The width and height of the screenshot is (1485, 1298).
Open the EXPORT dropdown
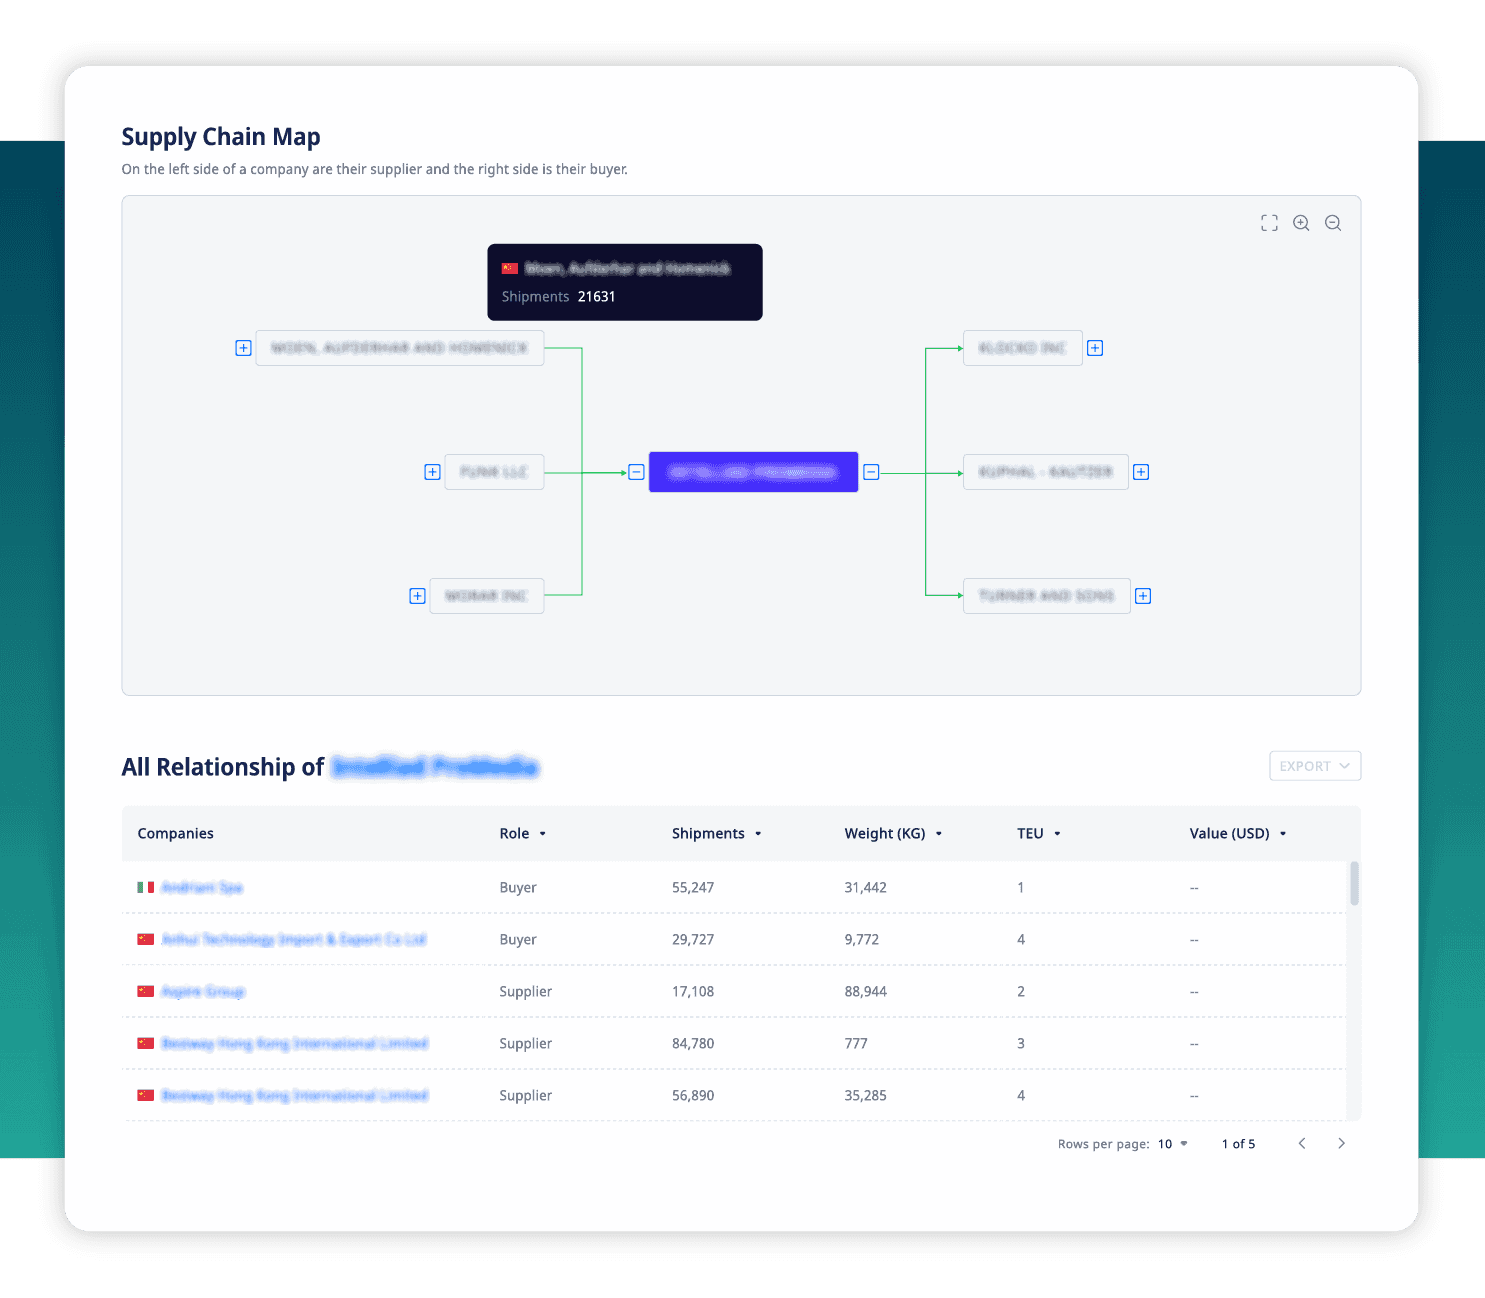(x=1315, y=766)
